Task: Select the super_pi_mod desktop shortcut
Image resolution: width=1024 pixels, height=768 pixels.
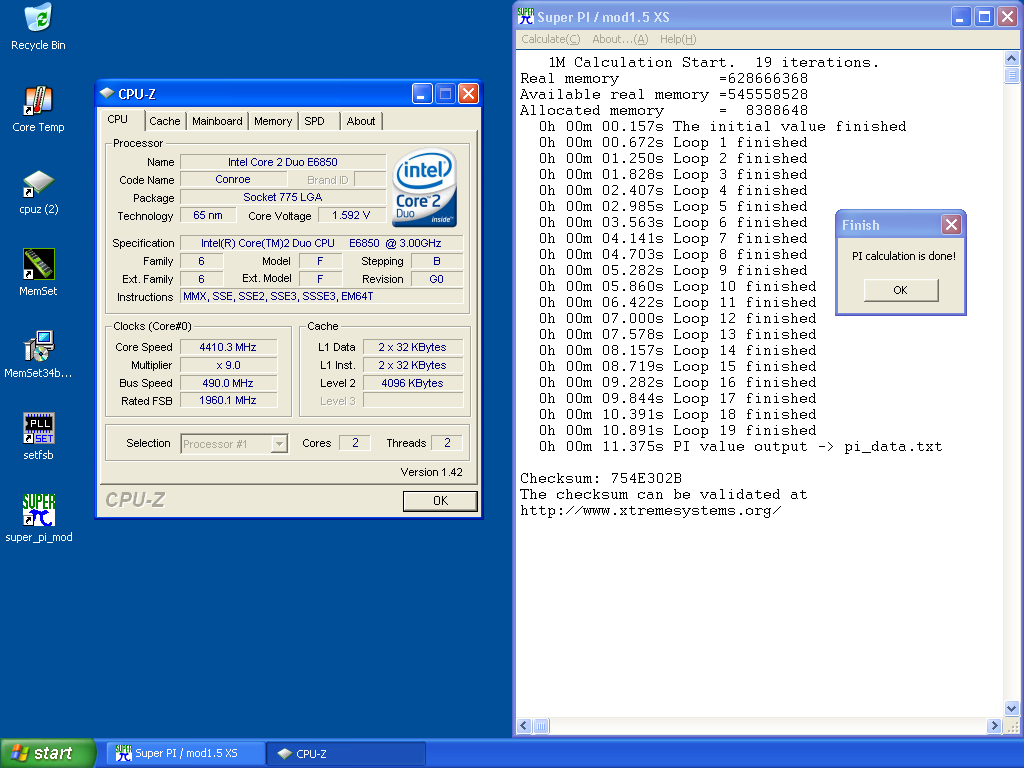Action: [x=38, y=519]
